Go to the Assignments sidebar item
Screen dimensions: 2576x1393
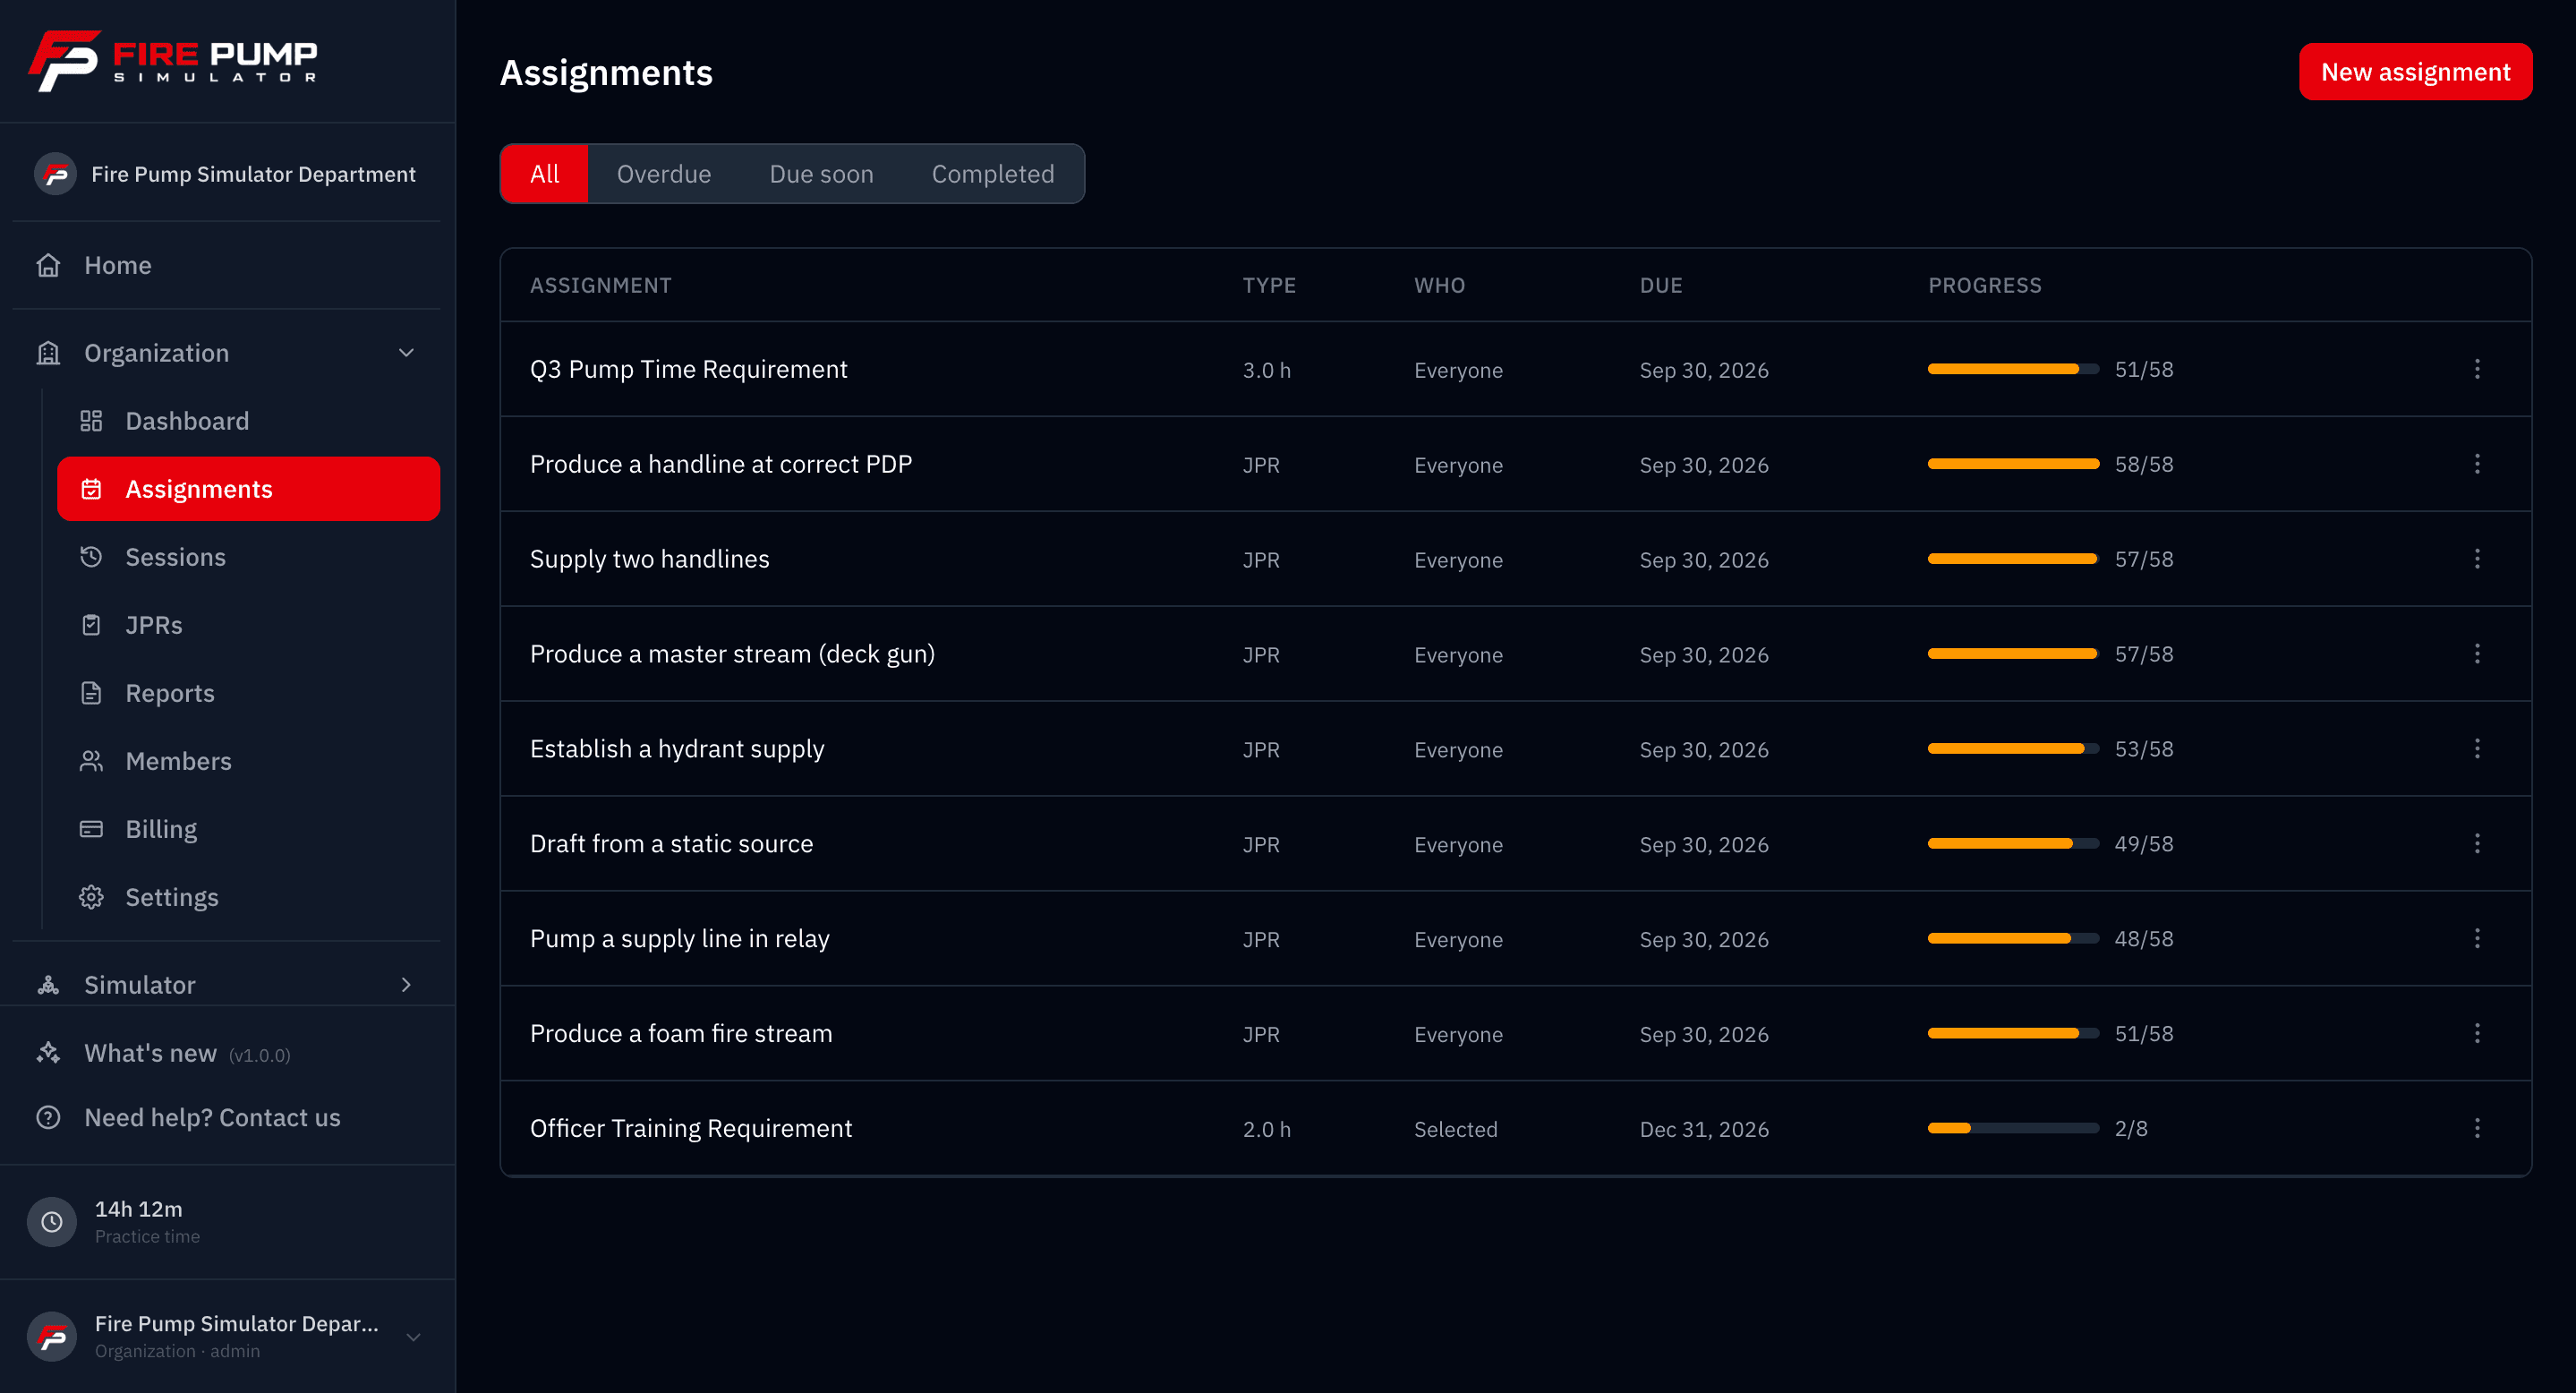248,489
